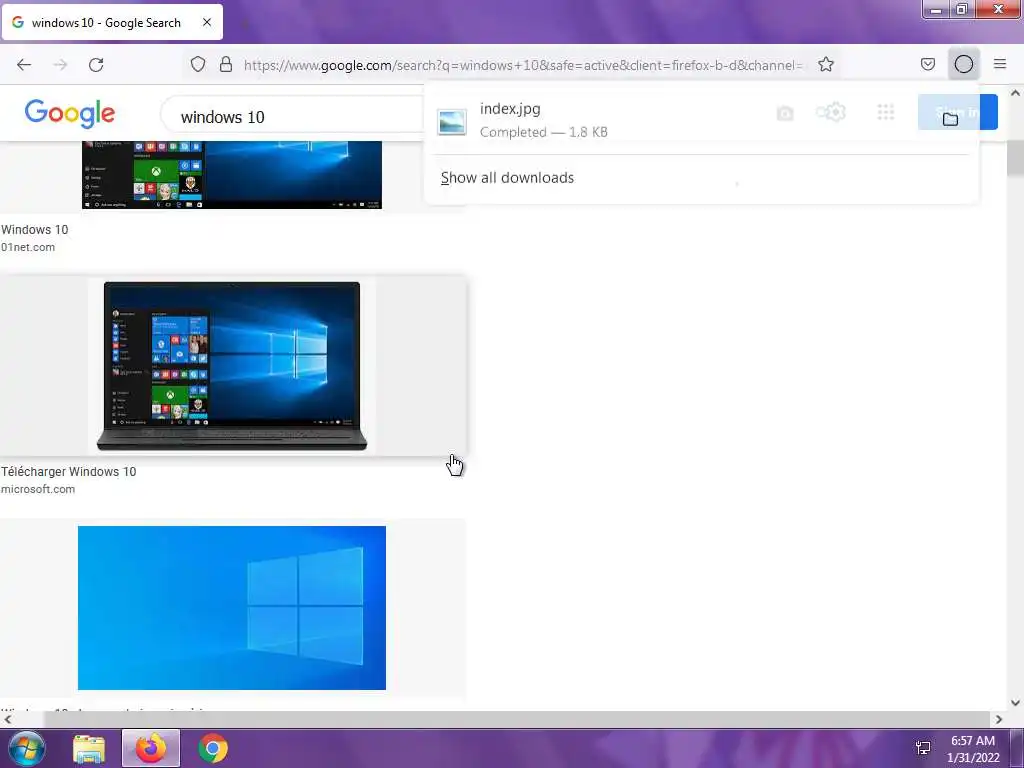
Task: Click the microsoft.com source link
Action: pos(38,489)
